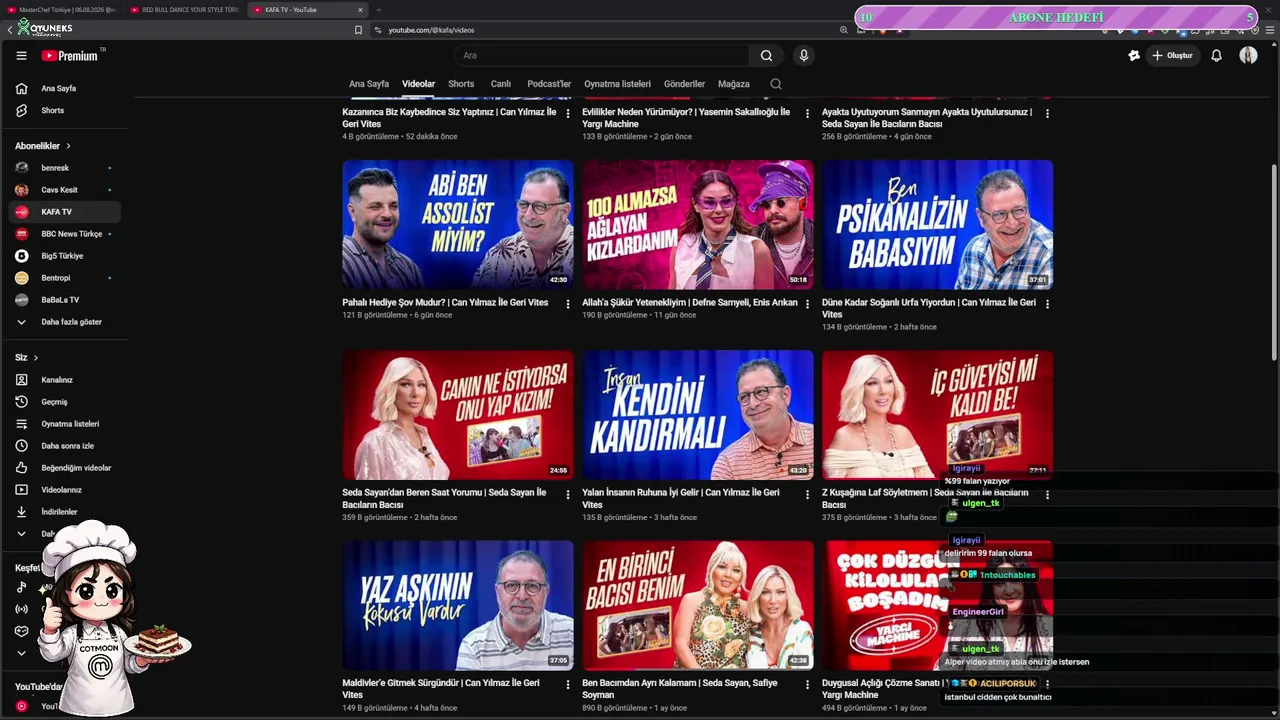
Task: Open the Canlı tab
Action: [501, 84]
